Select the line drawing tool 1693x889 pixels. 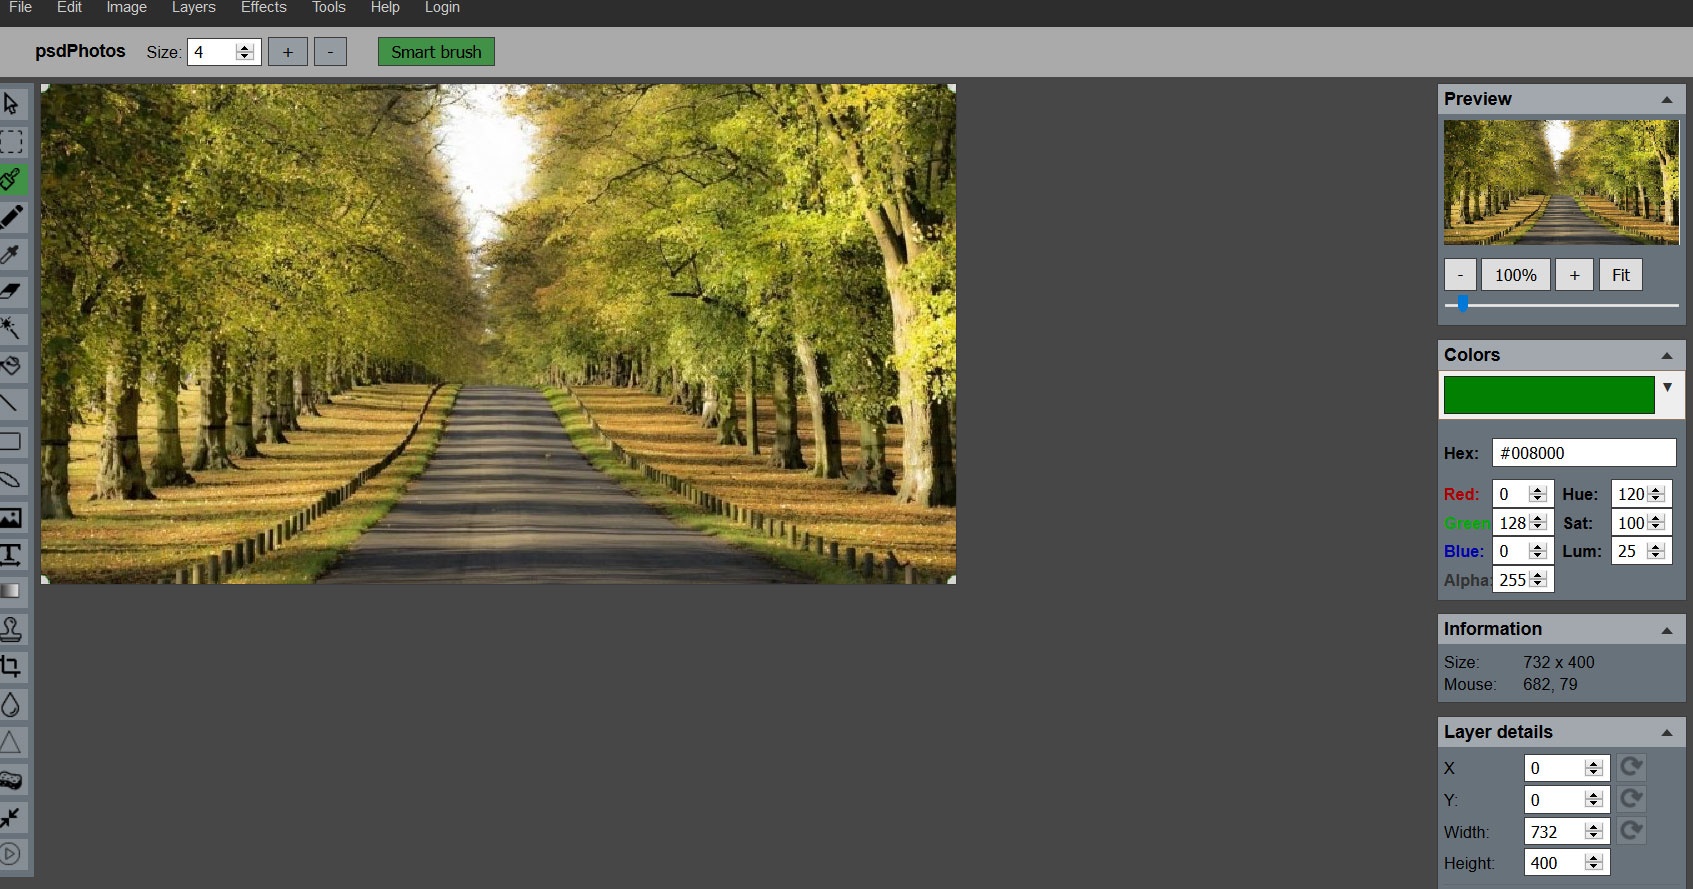[x=12, y=404]
